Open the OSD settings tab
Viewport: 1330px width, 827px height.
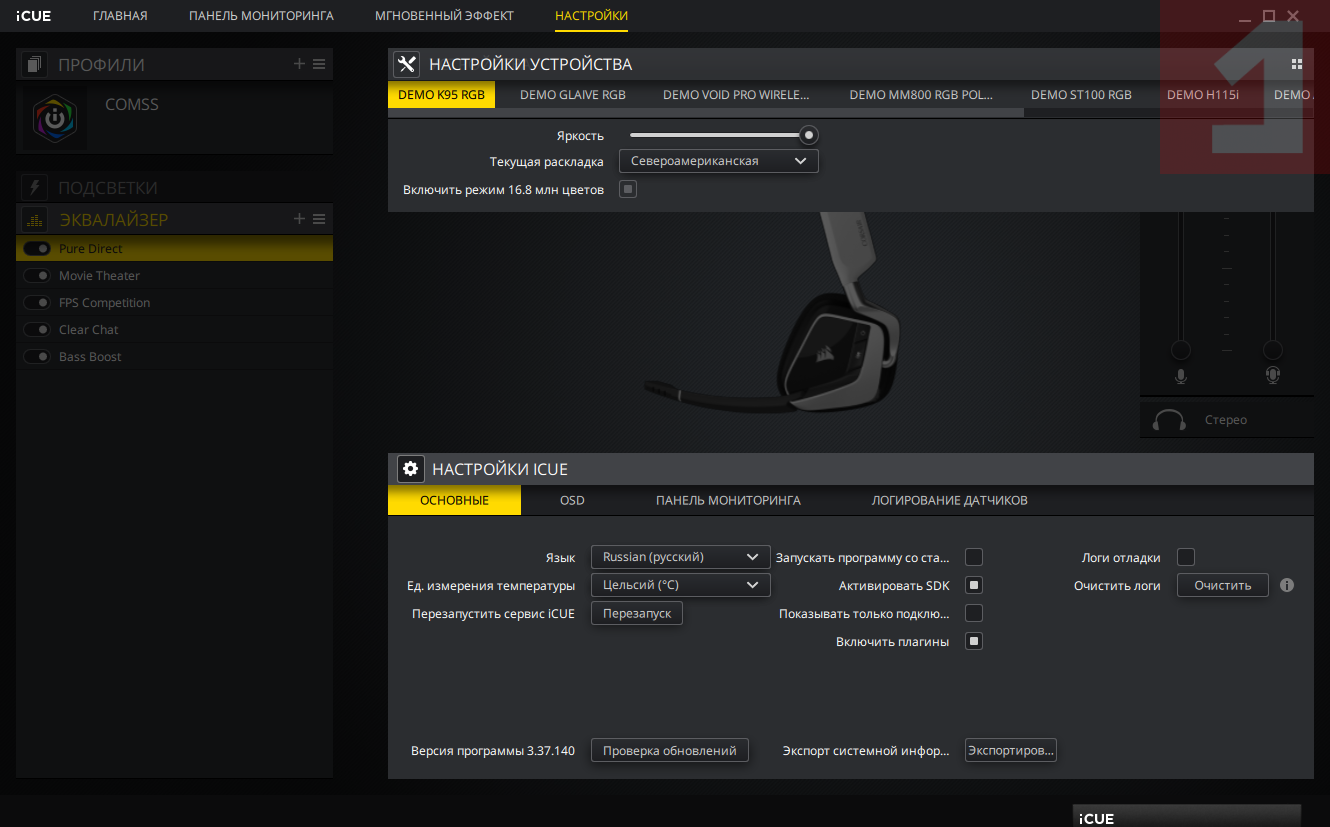coord(572,501)
